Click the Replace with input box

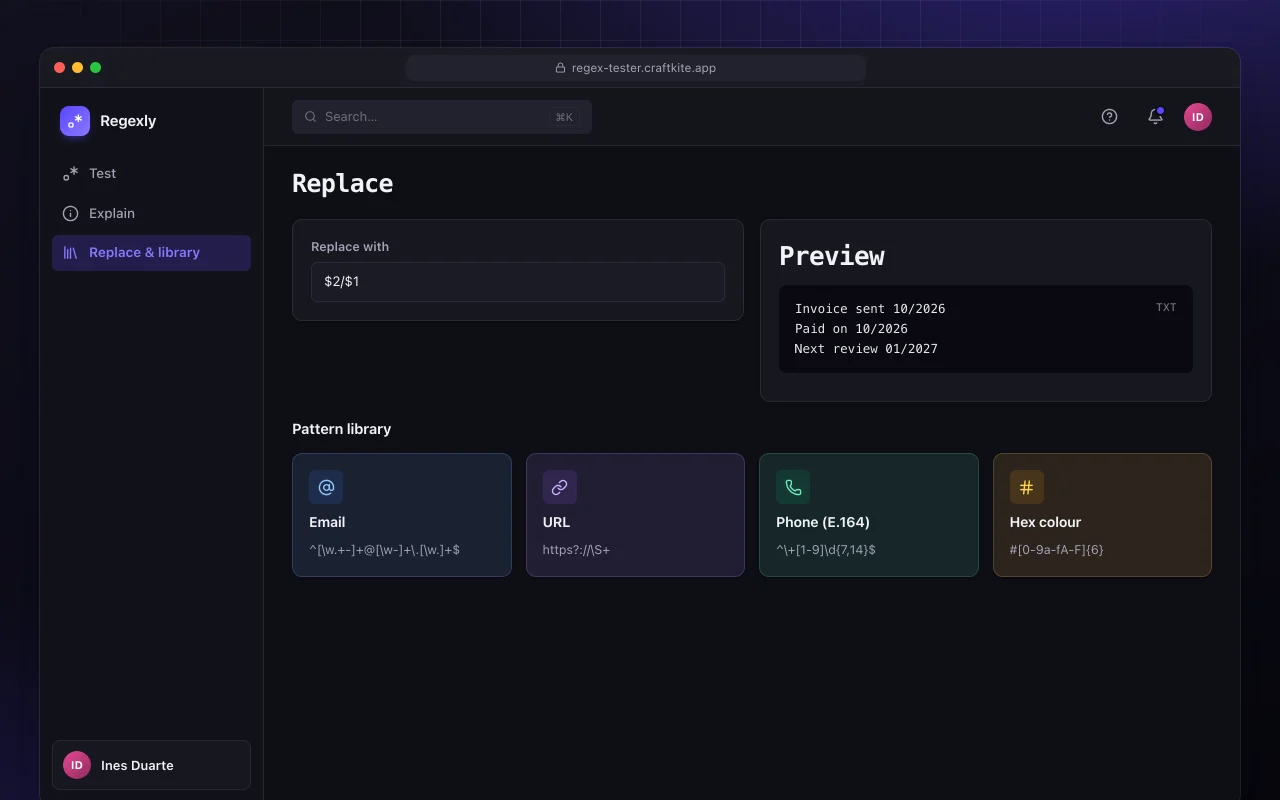518,282
